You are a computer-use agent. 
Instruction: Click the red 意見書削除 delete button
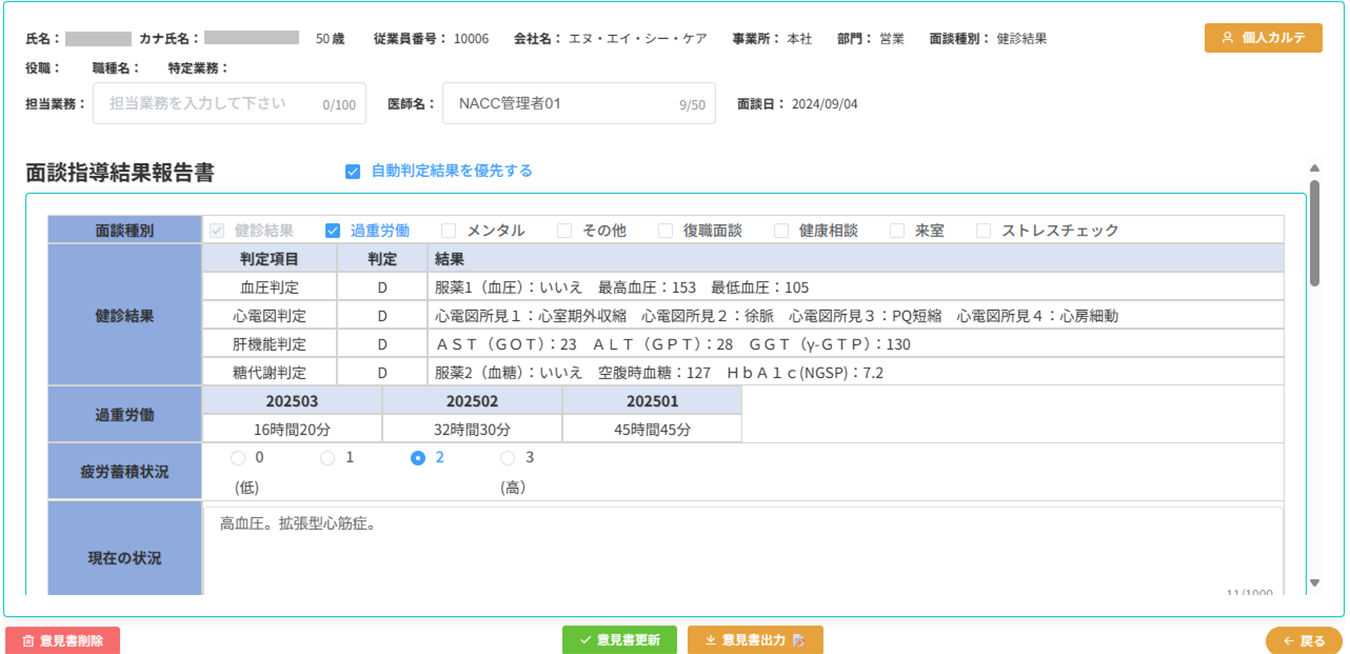coord(62,640)
